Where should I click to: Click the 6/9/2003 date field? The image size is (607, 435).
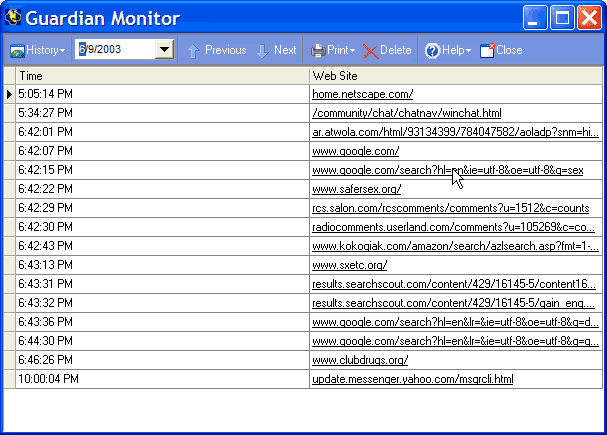point(116,50)
